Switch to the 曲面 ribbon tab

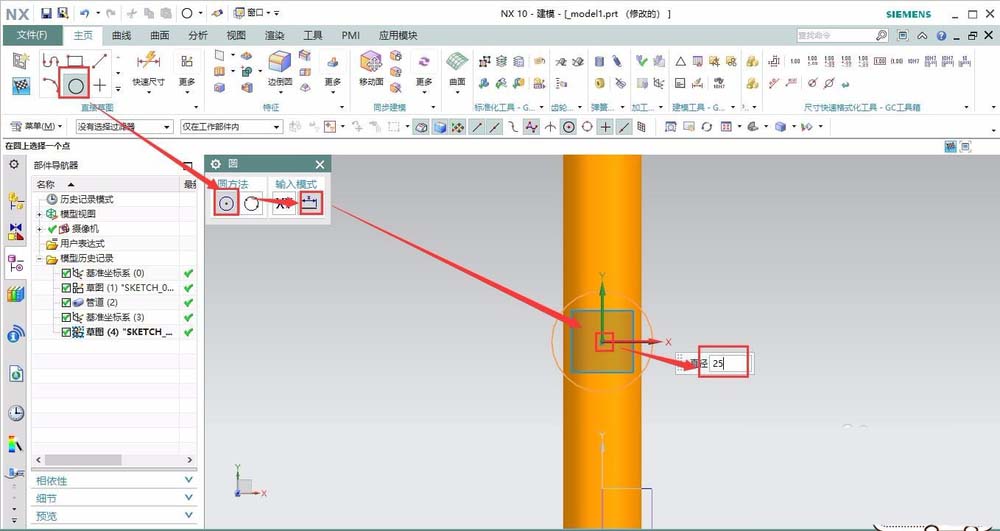pyautogui.click(x=160, y=36)
